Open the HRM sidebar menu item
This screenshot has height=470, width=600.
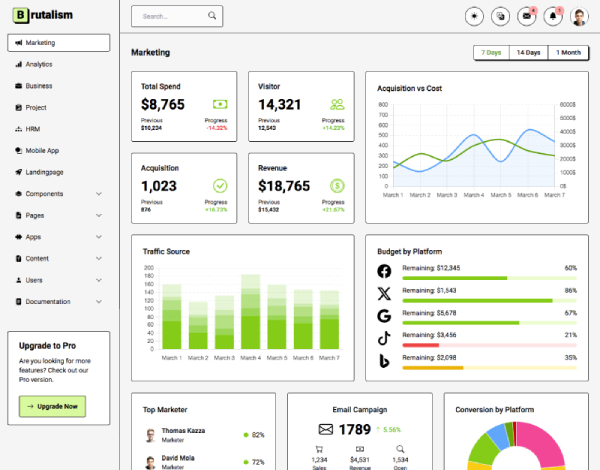(x=33, y=129)
